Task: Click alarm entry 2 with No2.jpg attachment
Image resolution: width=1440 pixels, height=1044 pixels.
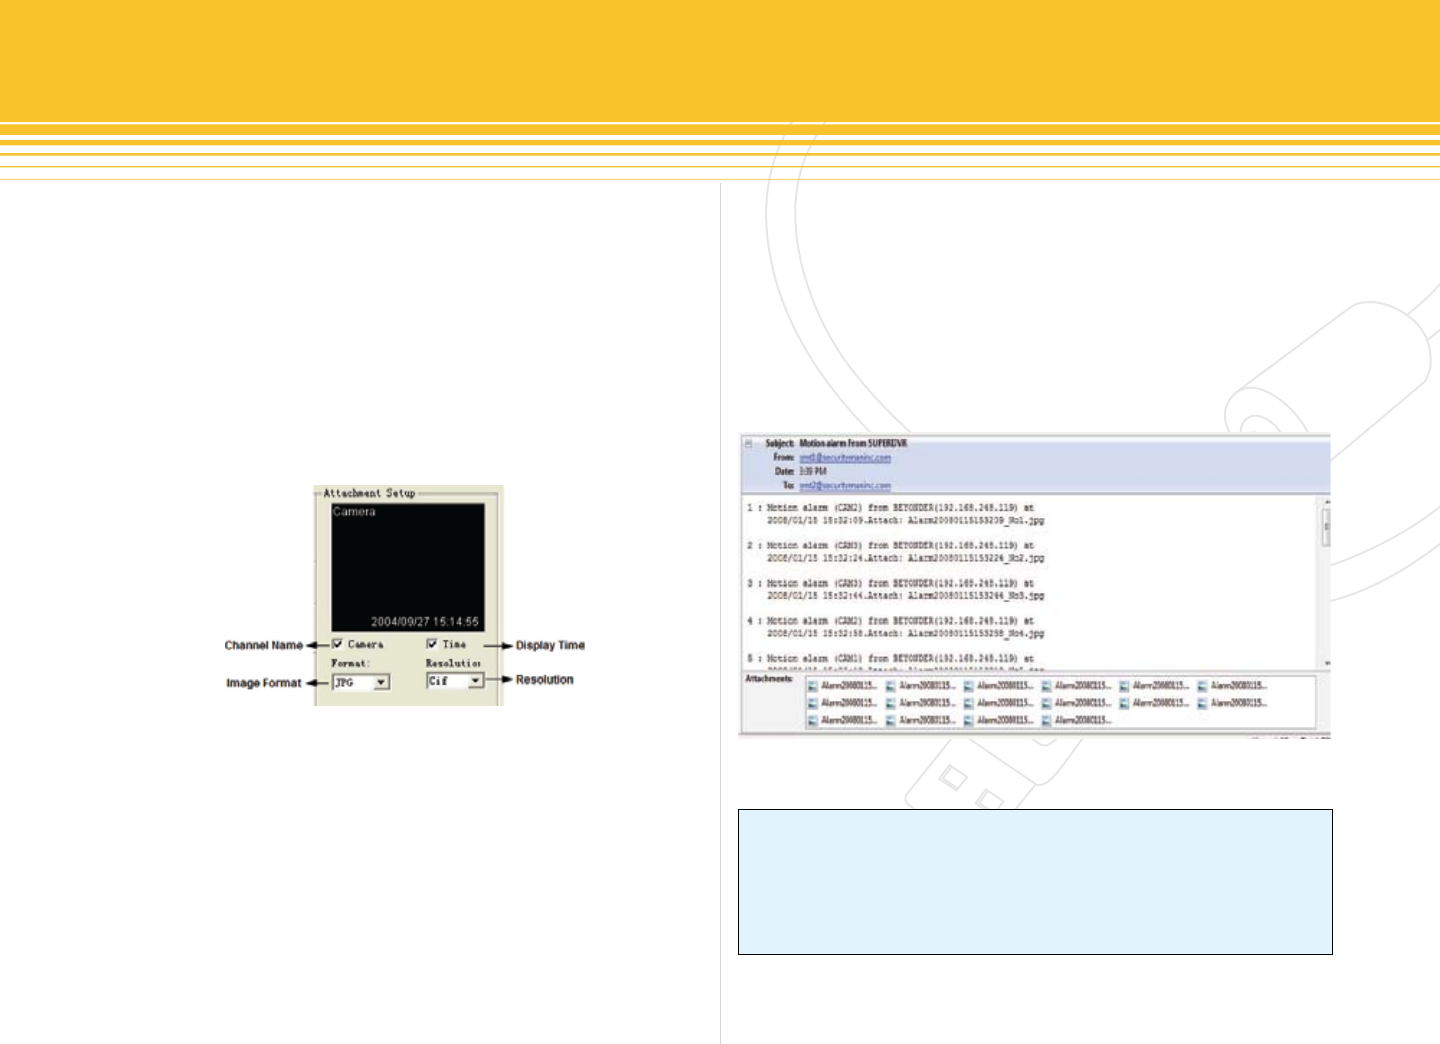Action: point(896,552)
